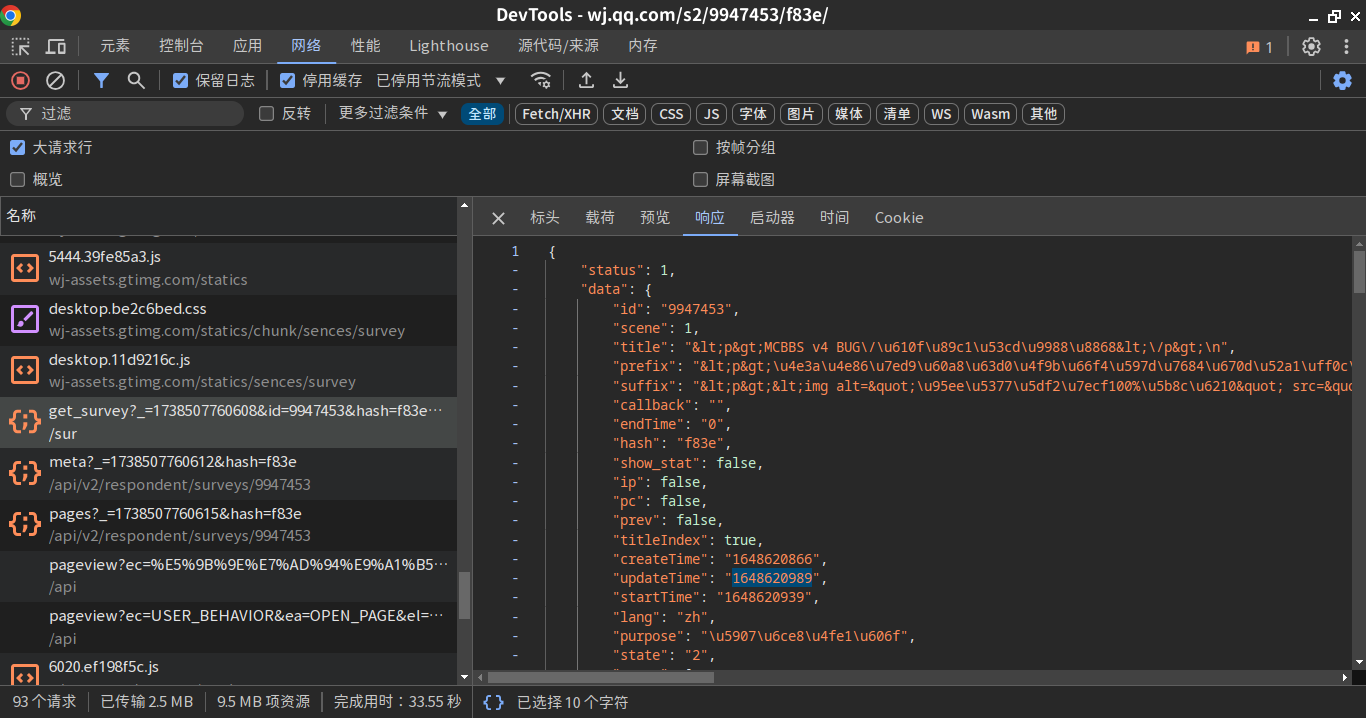Viewport: 1366px width, 718px height.
Task: Open the 源代码/来源 tab
Action: tap(558, 46)
